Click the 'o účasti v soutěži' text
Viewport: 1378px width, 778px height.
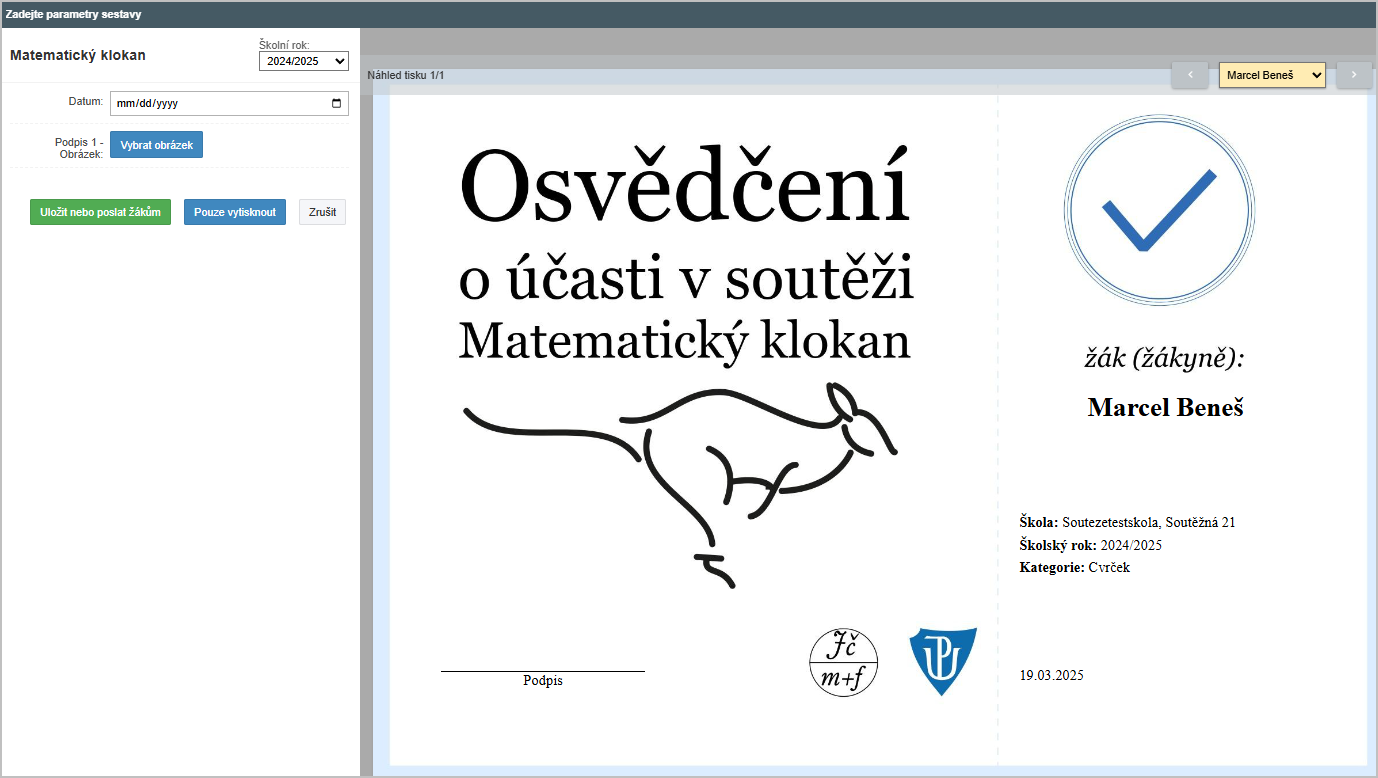click(686, 279)
